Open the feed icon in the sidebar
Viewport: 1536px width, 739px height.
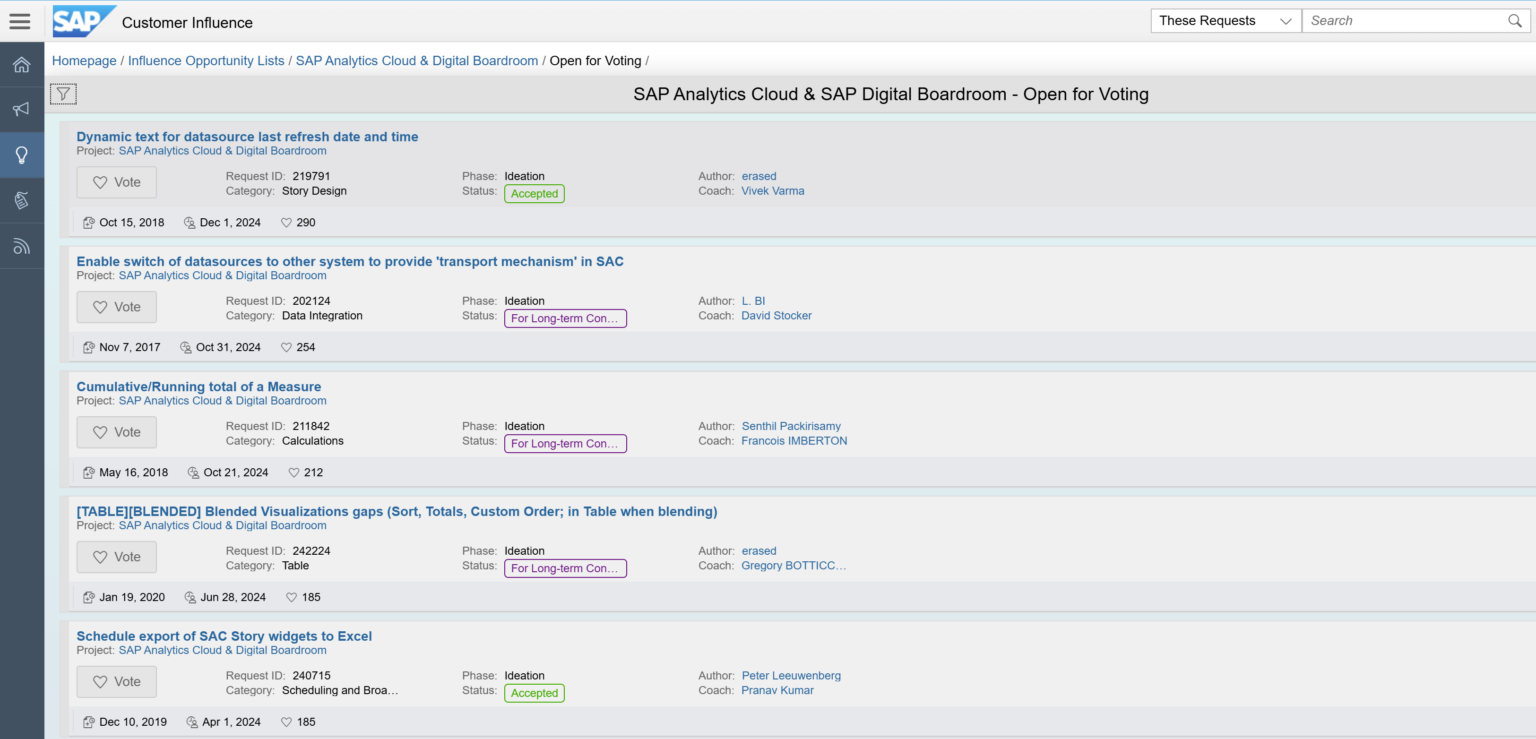point(21,245)
